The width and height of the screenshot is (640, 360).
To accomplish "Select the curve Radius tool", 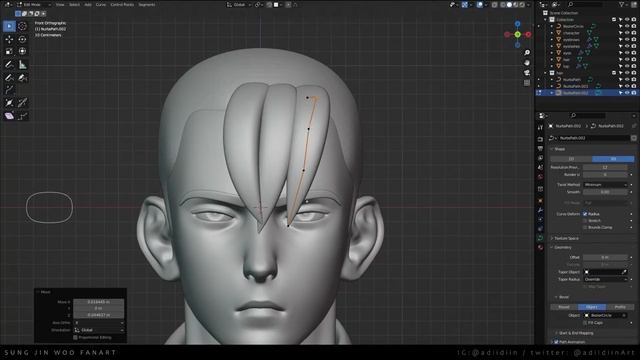I will pyautogui.click(x=9, y=103).
